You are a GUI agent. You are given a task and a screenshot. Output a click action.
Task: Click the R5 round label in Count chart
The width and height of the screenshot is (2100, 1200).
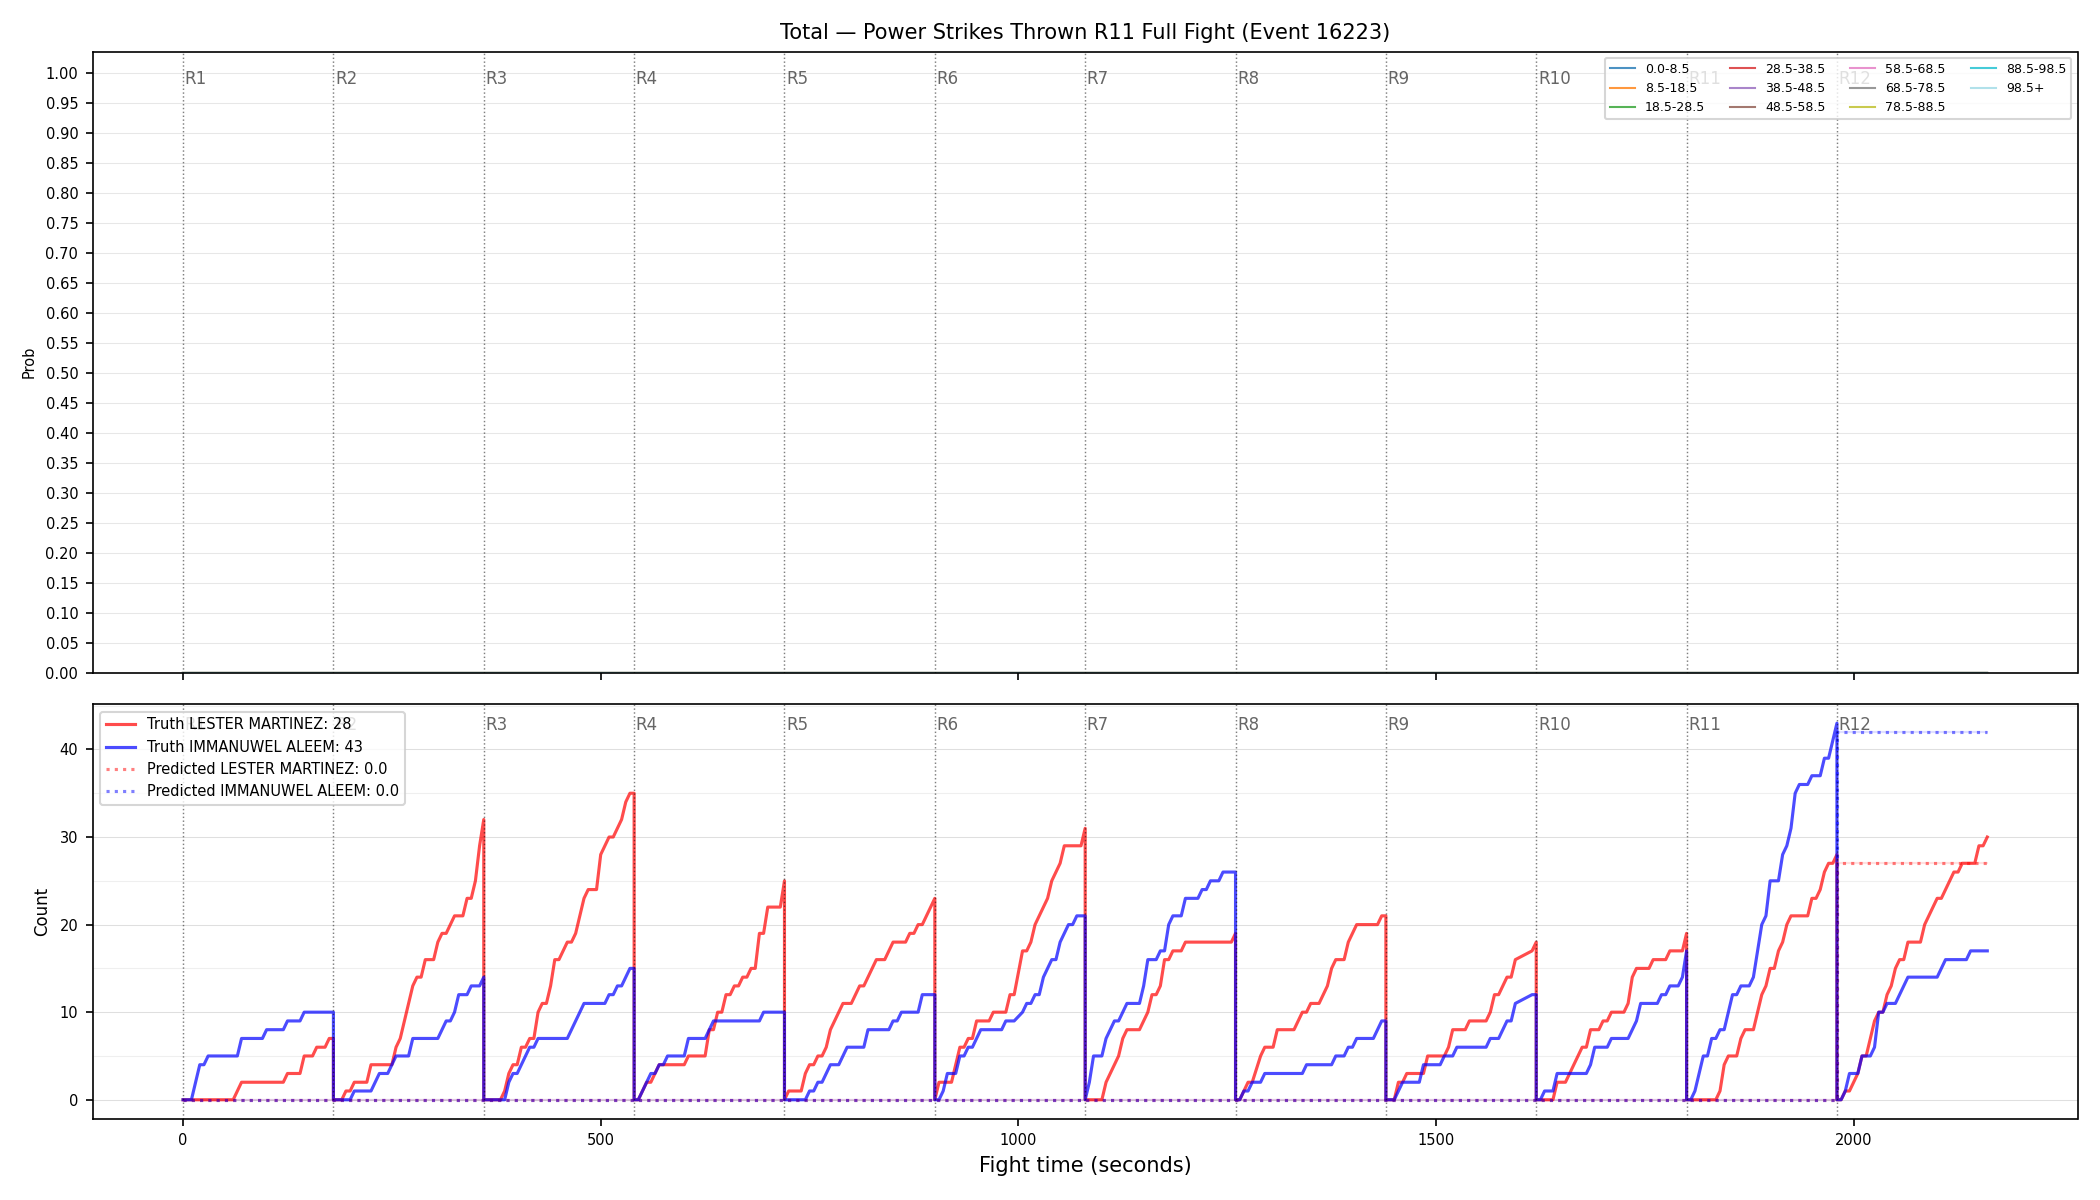pyautogui.click(x=797, y=724)
